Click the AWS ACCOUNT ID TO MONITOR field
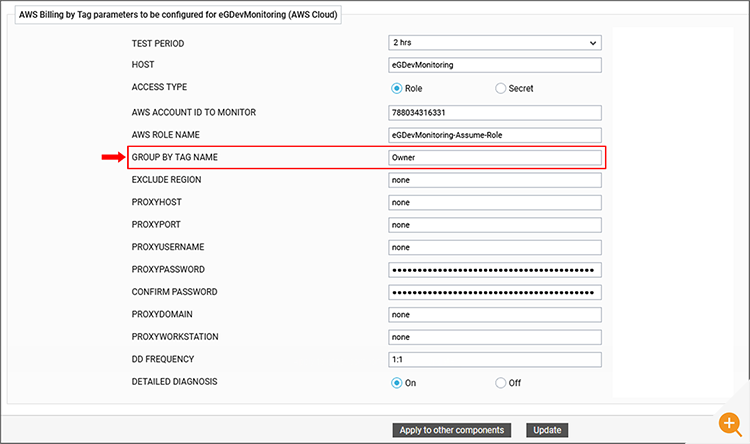The height and width of the screenshot is (444, 750). click(495, 112)
